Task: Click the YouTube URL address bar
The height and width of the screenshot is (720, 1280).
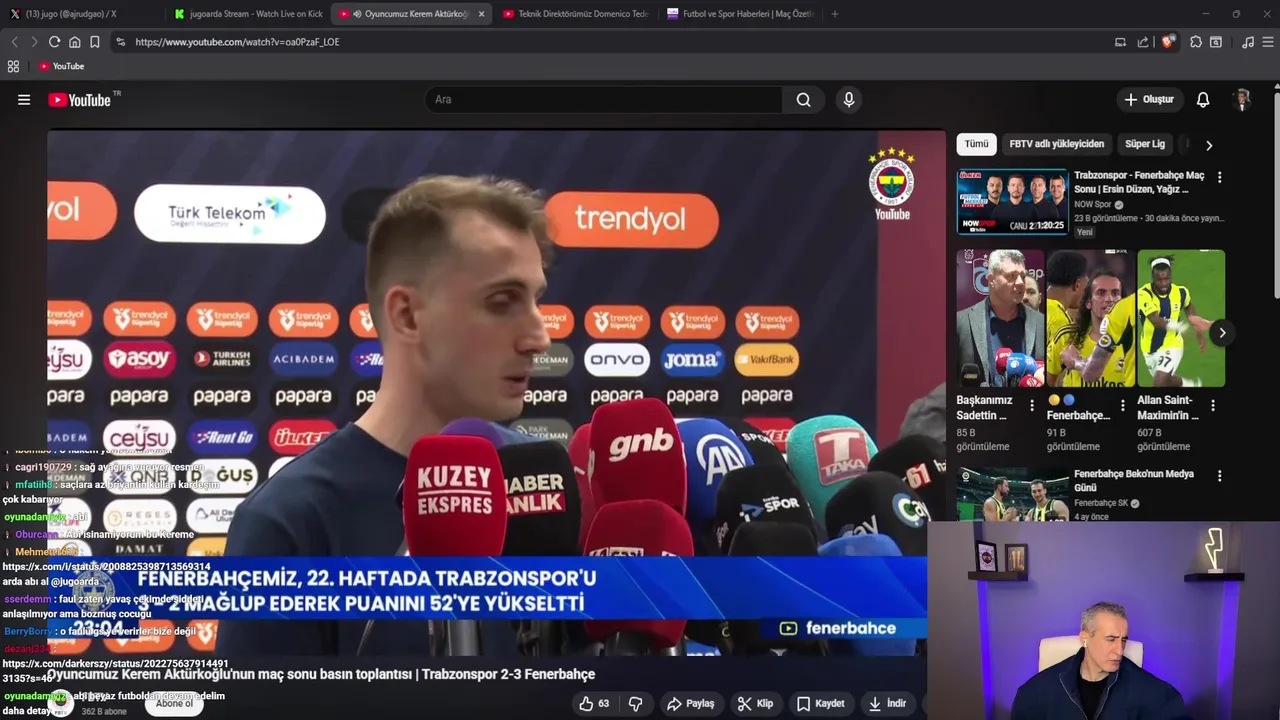Action: 237,42
